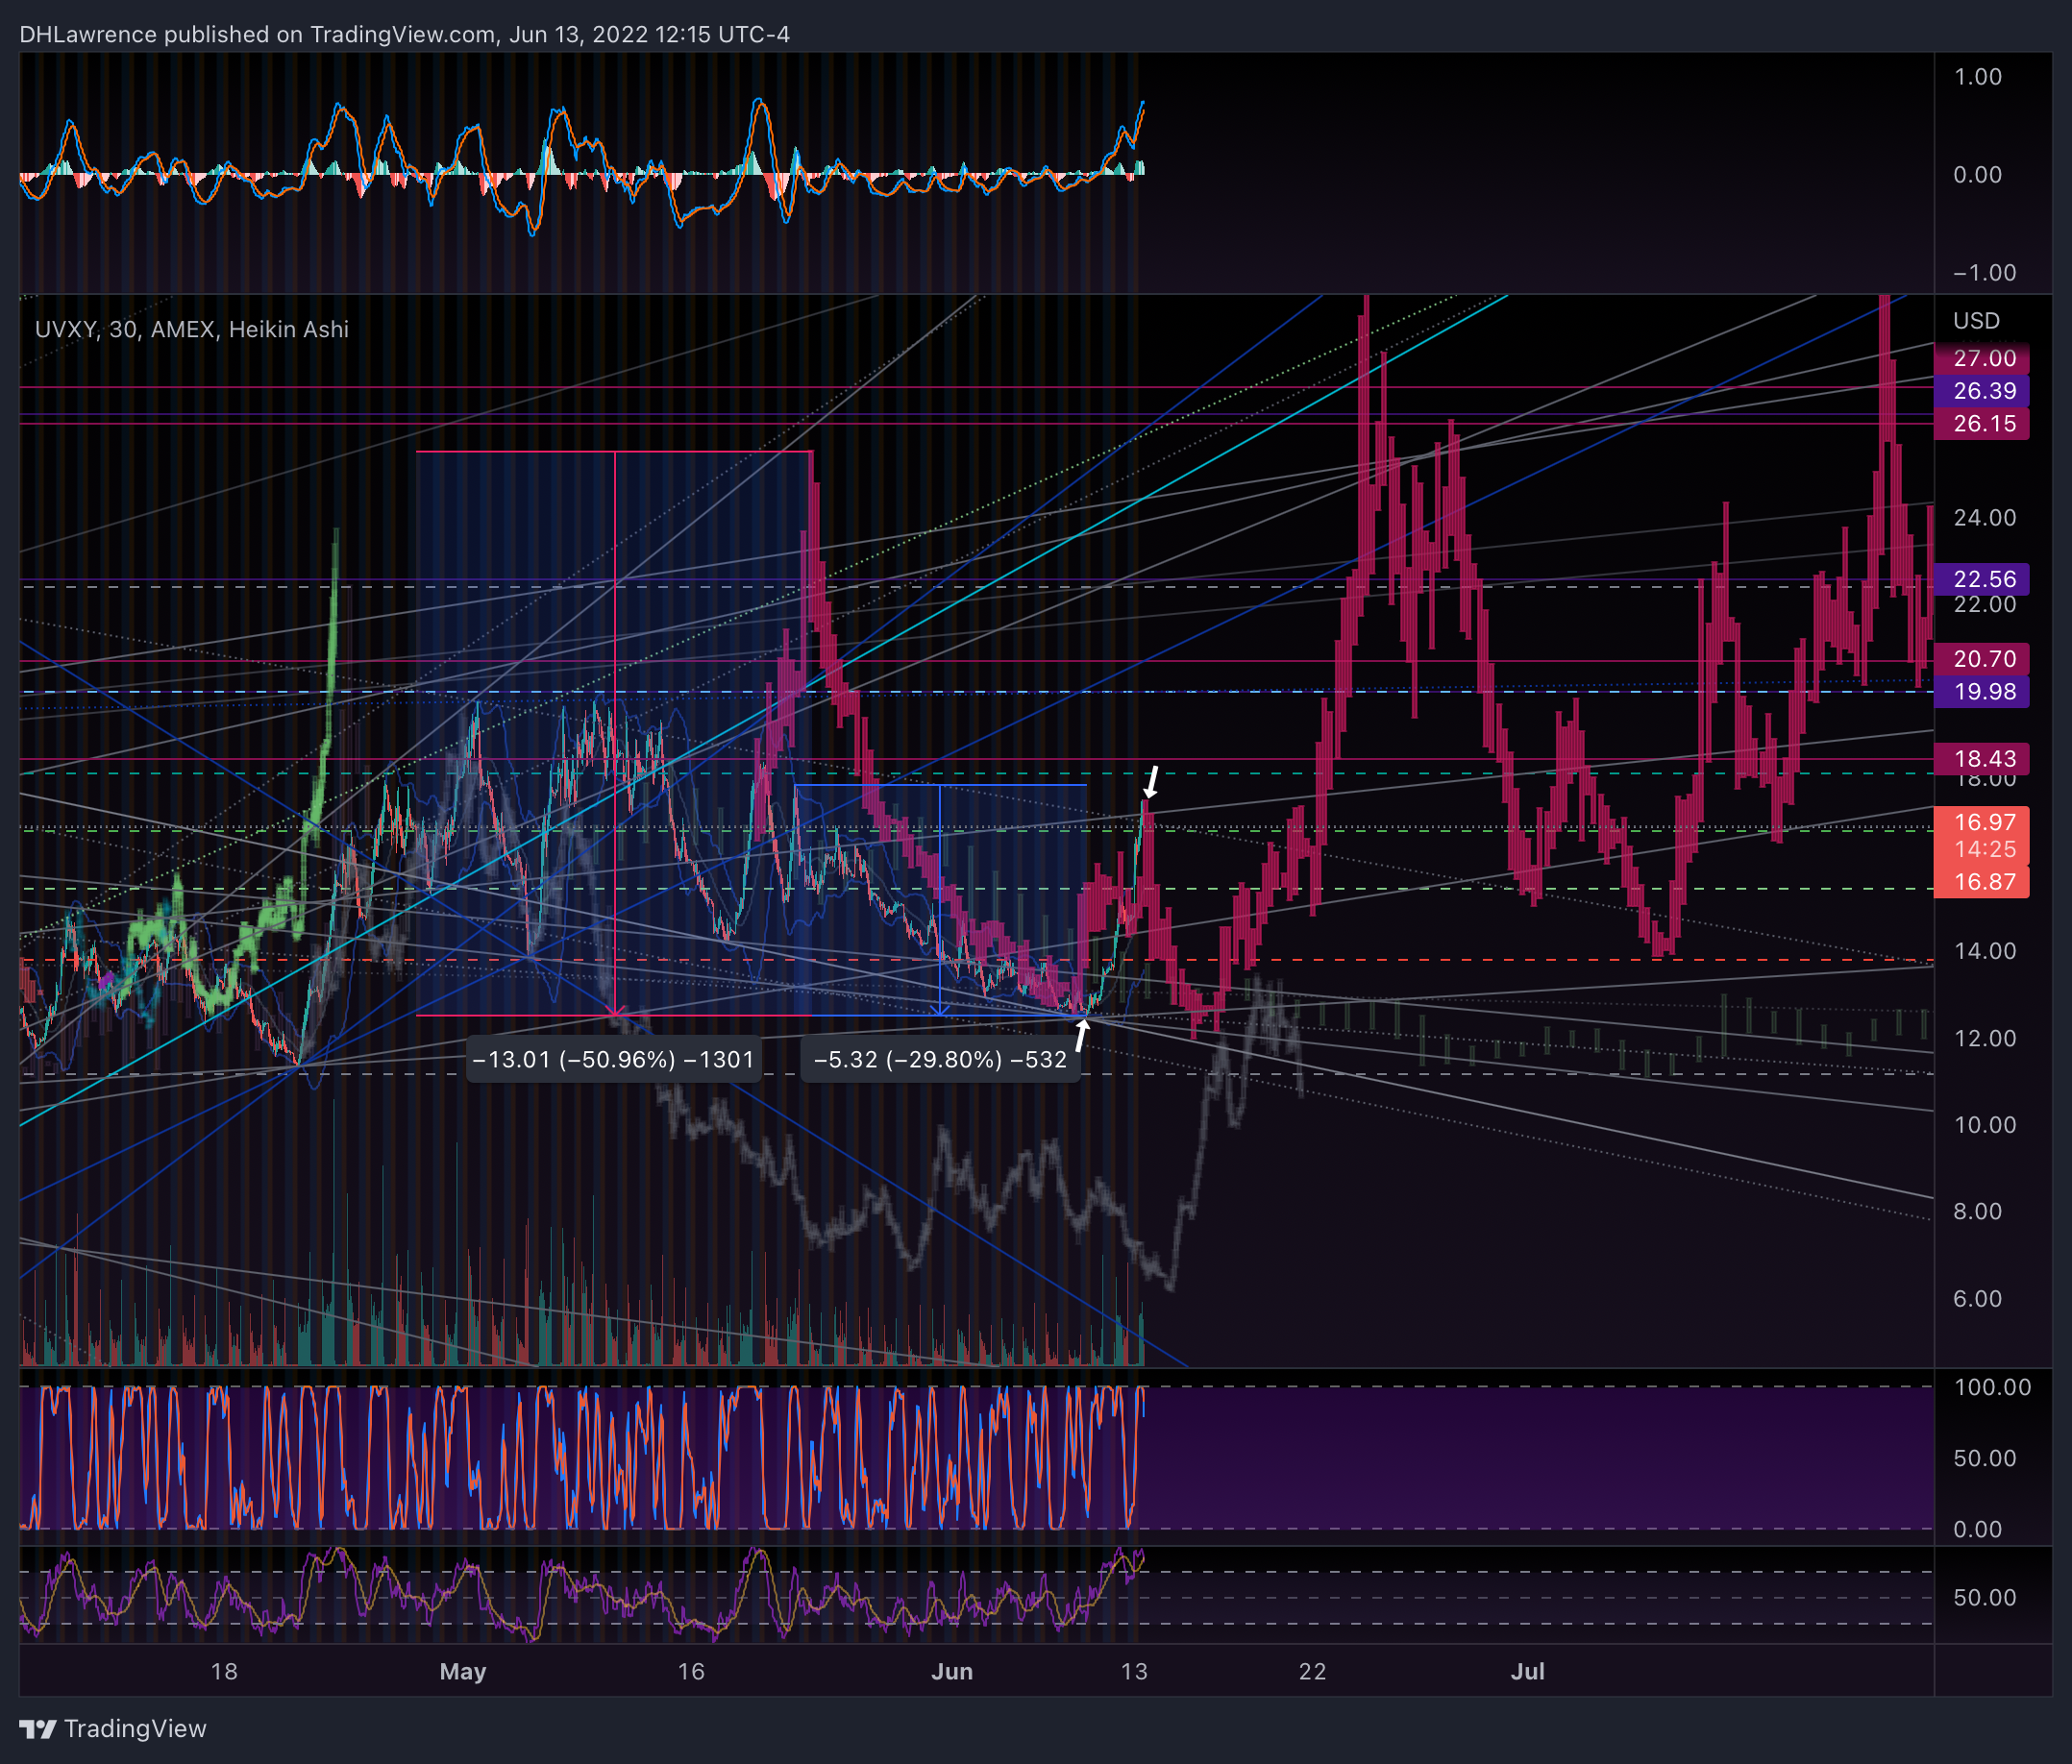This screenshot has width=2072, height=1764.
Task: Click the USD currency label
Action: (x=1976, y=321)
